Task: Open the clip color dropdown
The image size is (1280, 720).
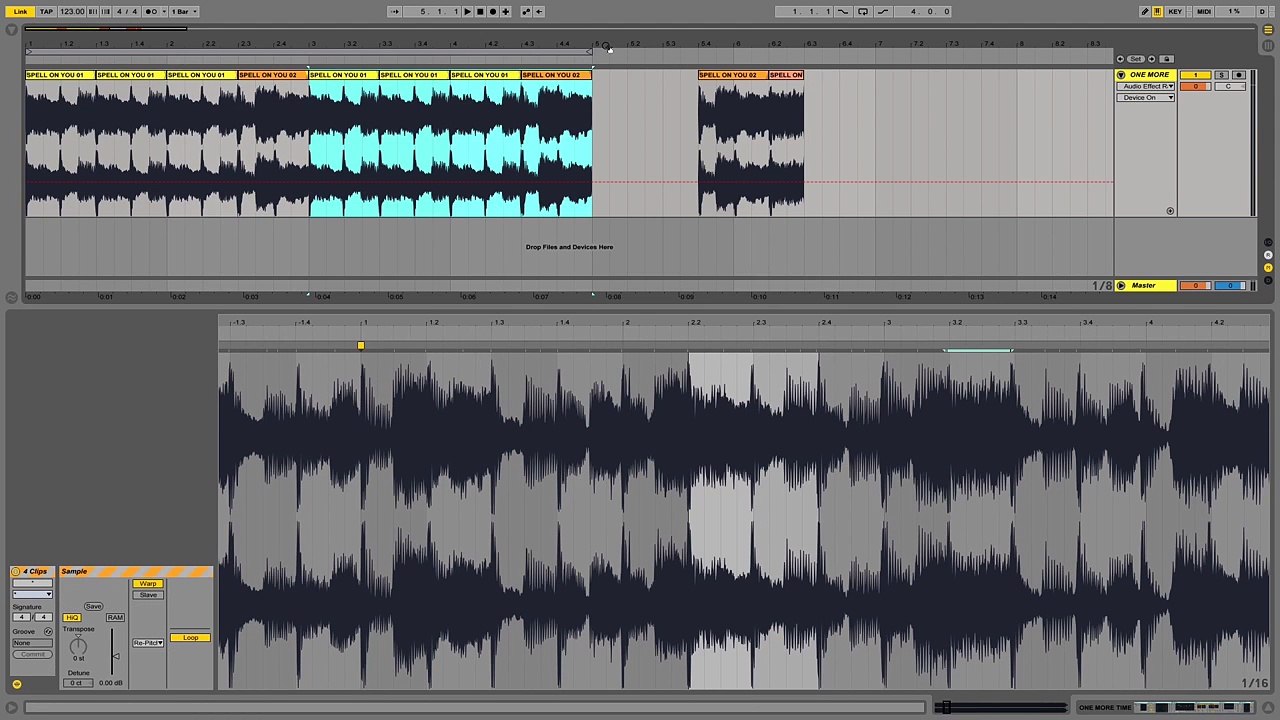Action: (x=32, y=594)
